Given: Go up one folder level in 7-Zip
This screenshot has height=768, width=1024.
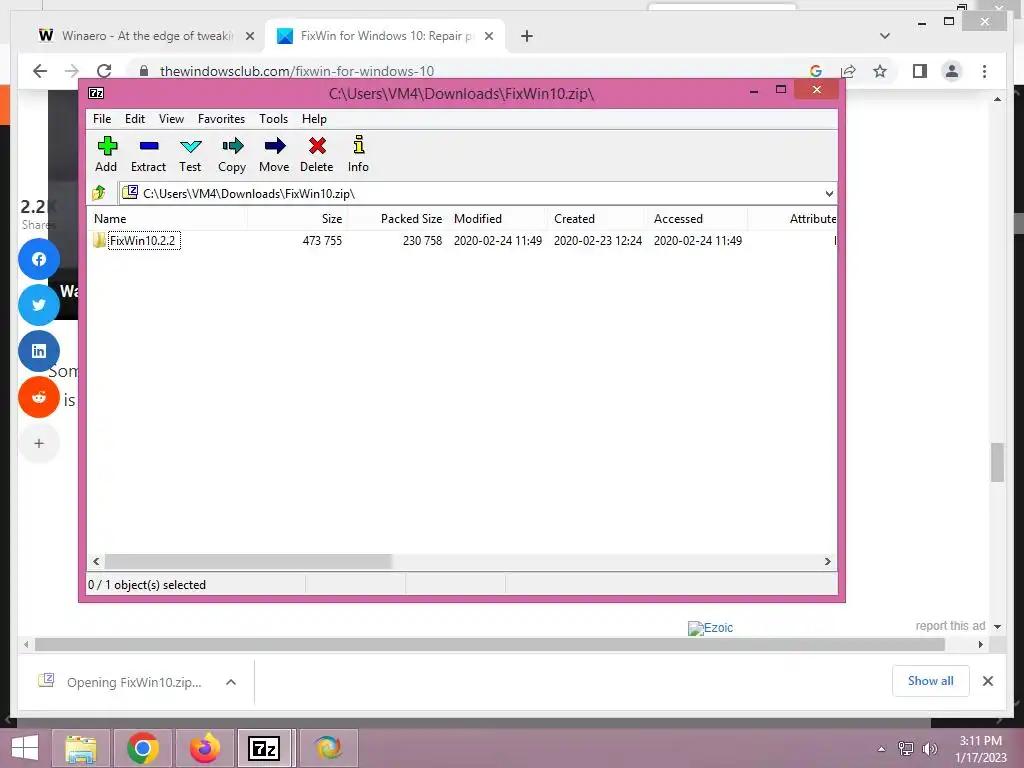Looking at the screenshot, I should pos(99,193).
